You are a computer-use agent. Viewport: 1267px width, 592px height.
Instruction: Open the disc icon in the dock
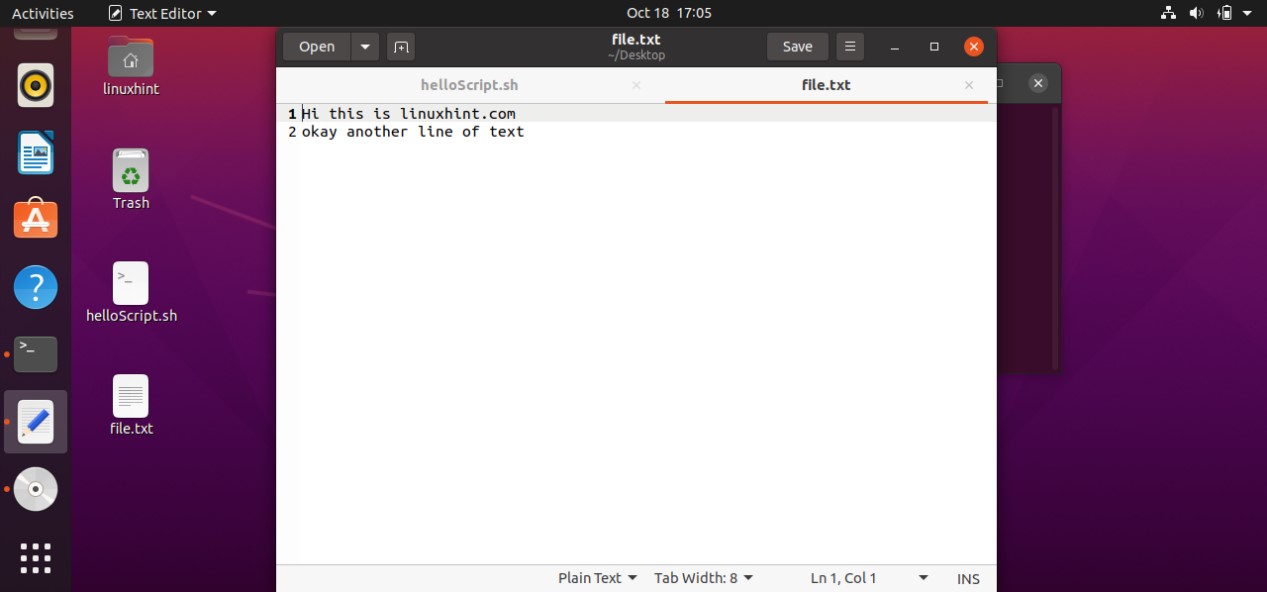pos(36,489)
